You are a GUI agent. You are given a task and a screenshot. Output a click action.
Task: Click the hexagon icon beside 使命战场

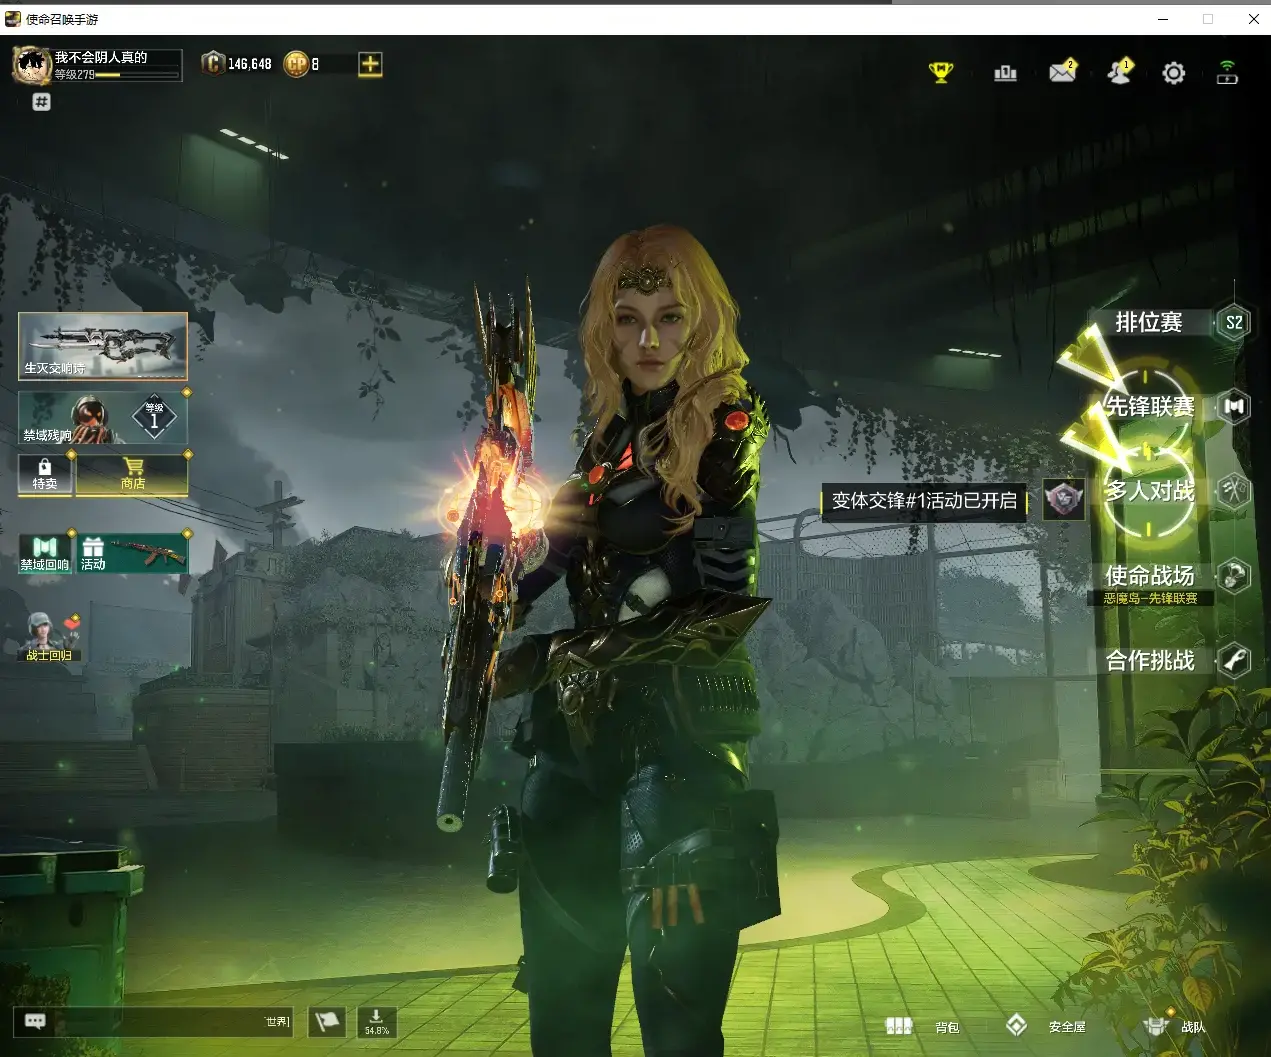pyautogui.click(x=1234, y=575)
